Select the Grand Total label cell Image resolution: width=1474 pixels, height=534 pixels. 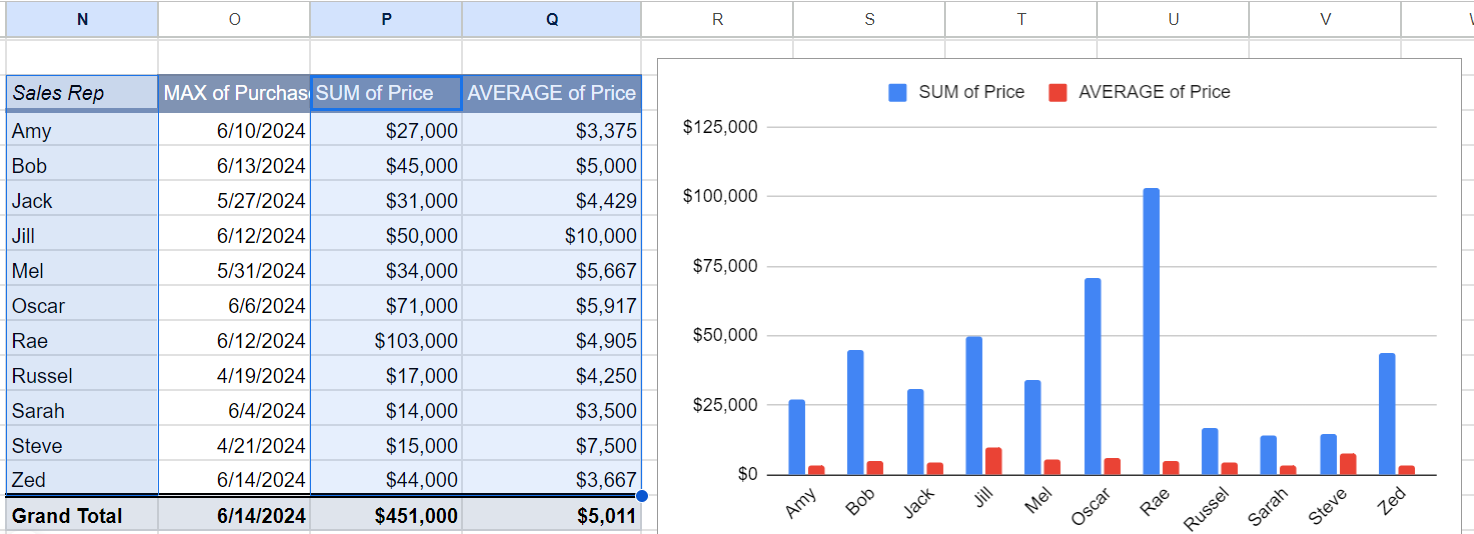[82, 516]
